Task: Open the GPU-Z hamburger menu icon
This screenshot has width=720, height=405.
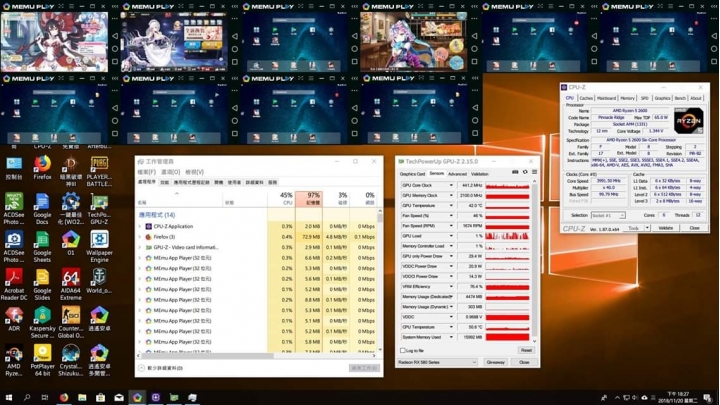Action: (534, 172)
